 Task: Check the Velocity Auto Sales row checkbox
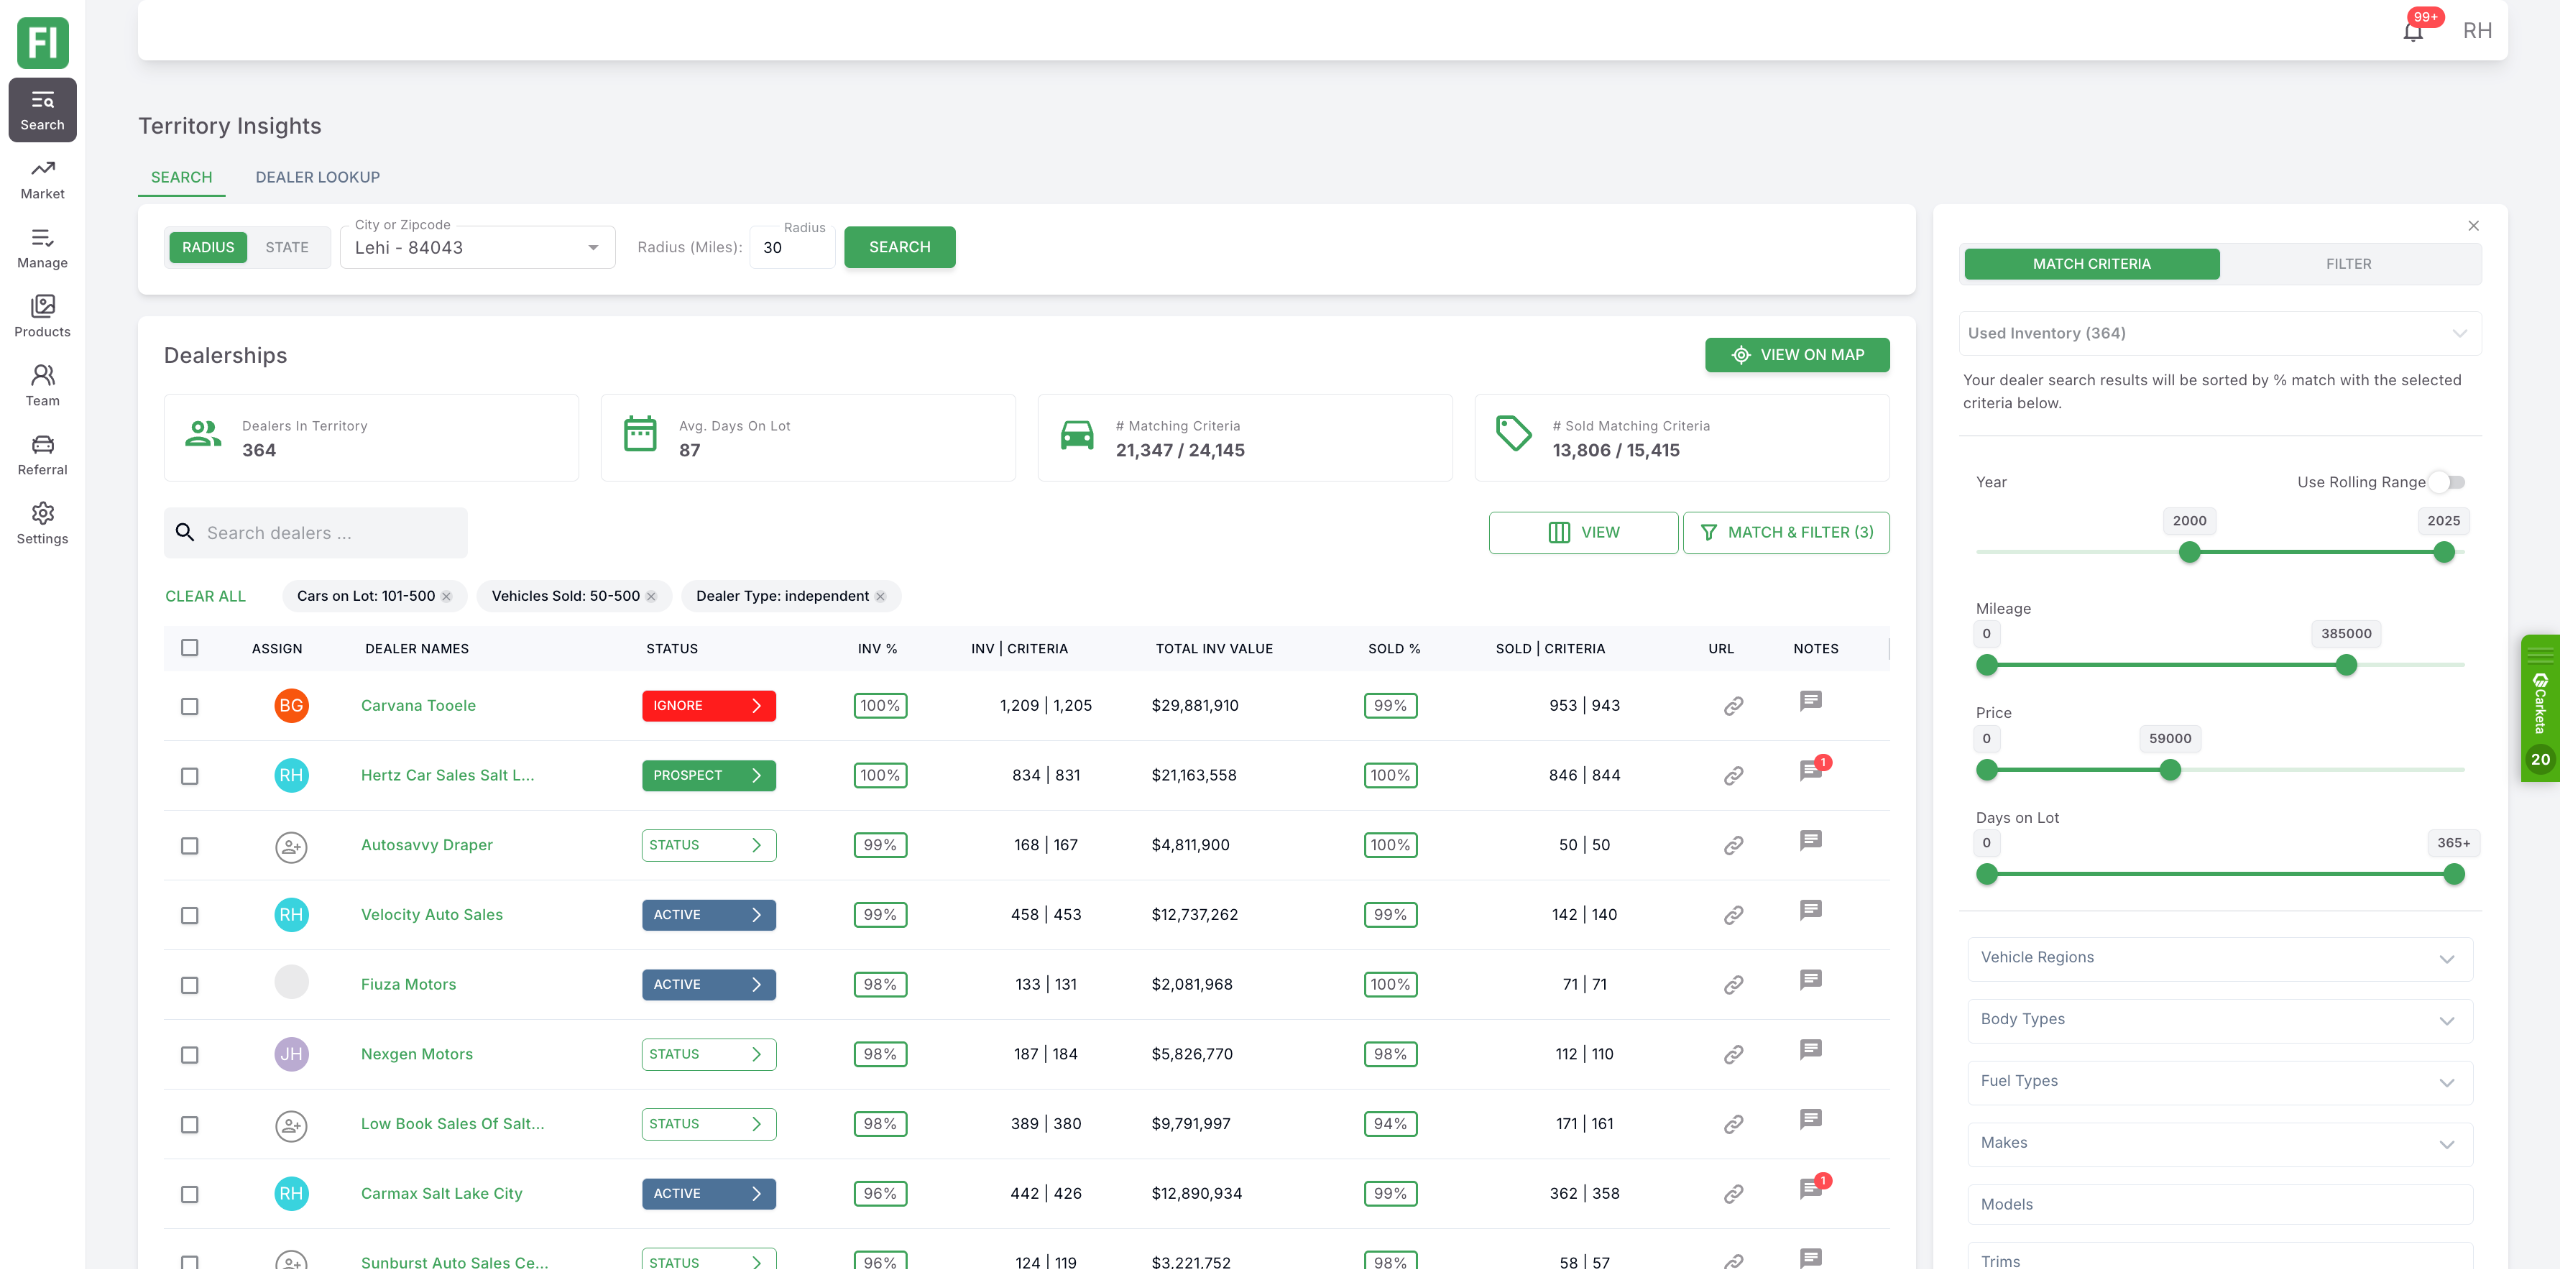click(189, 916)
